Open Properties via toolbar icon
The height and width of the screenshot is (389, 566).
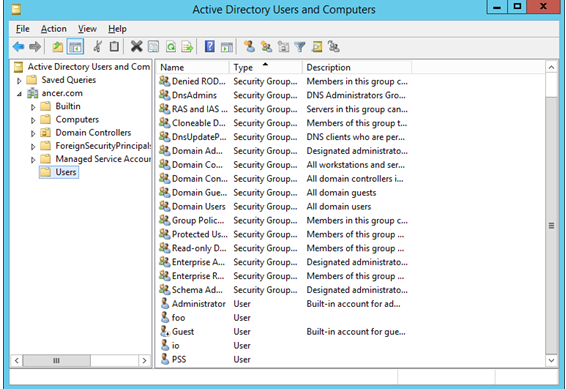pyautogui.click(x=153, y=47)
